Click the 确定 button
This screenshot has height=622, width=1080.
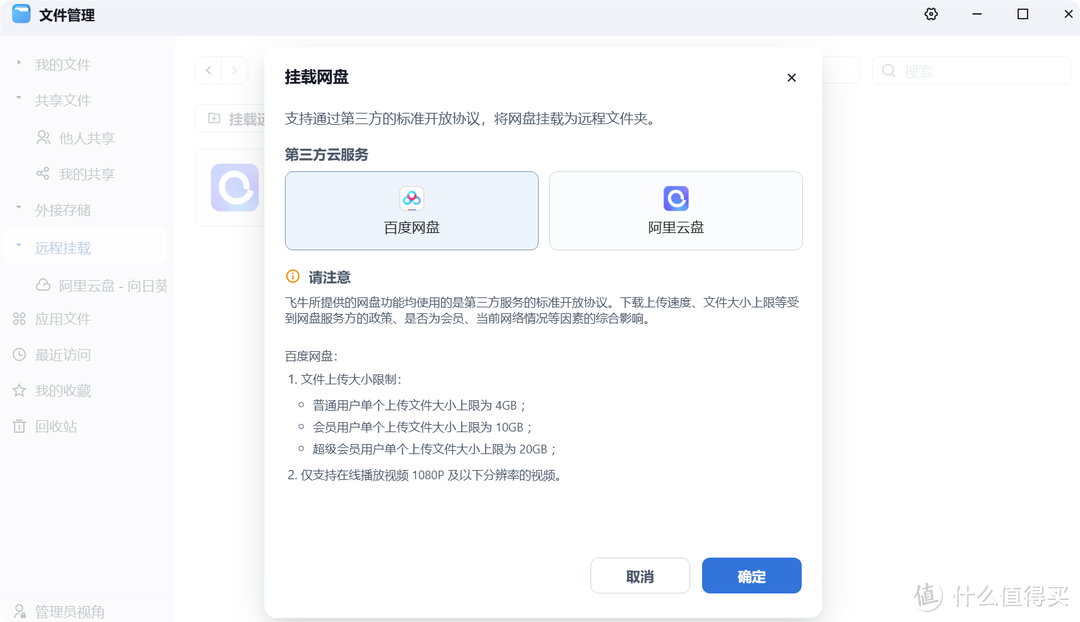point(751,576)
